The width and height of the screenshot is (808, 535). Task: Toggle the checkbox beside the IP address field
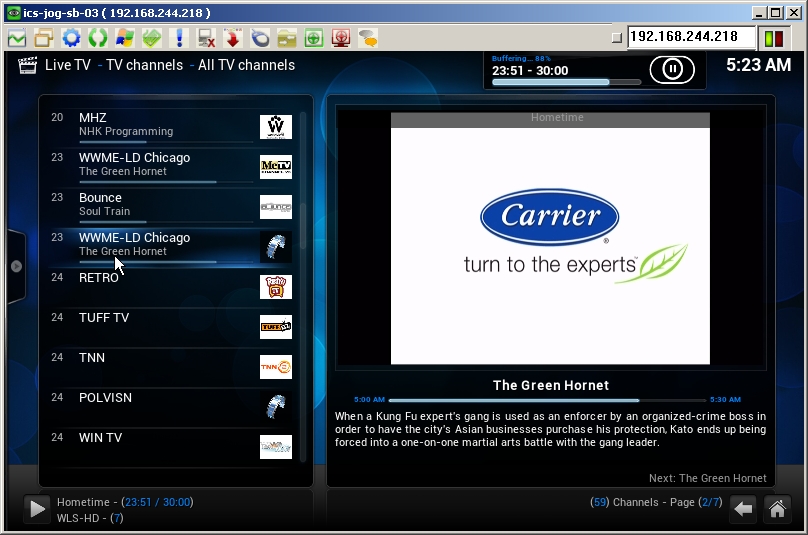click(x=616, y=38)
